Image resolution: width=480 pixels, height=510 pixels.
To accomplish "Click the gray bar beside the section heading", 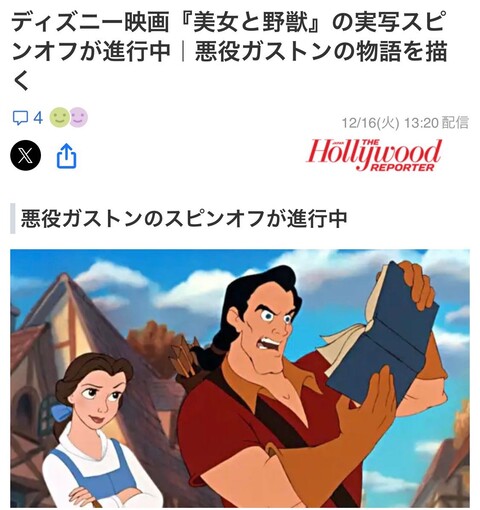I will tap(13, 219).
